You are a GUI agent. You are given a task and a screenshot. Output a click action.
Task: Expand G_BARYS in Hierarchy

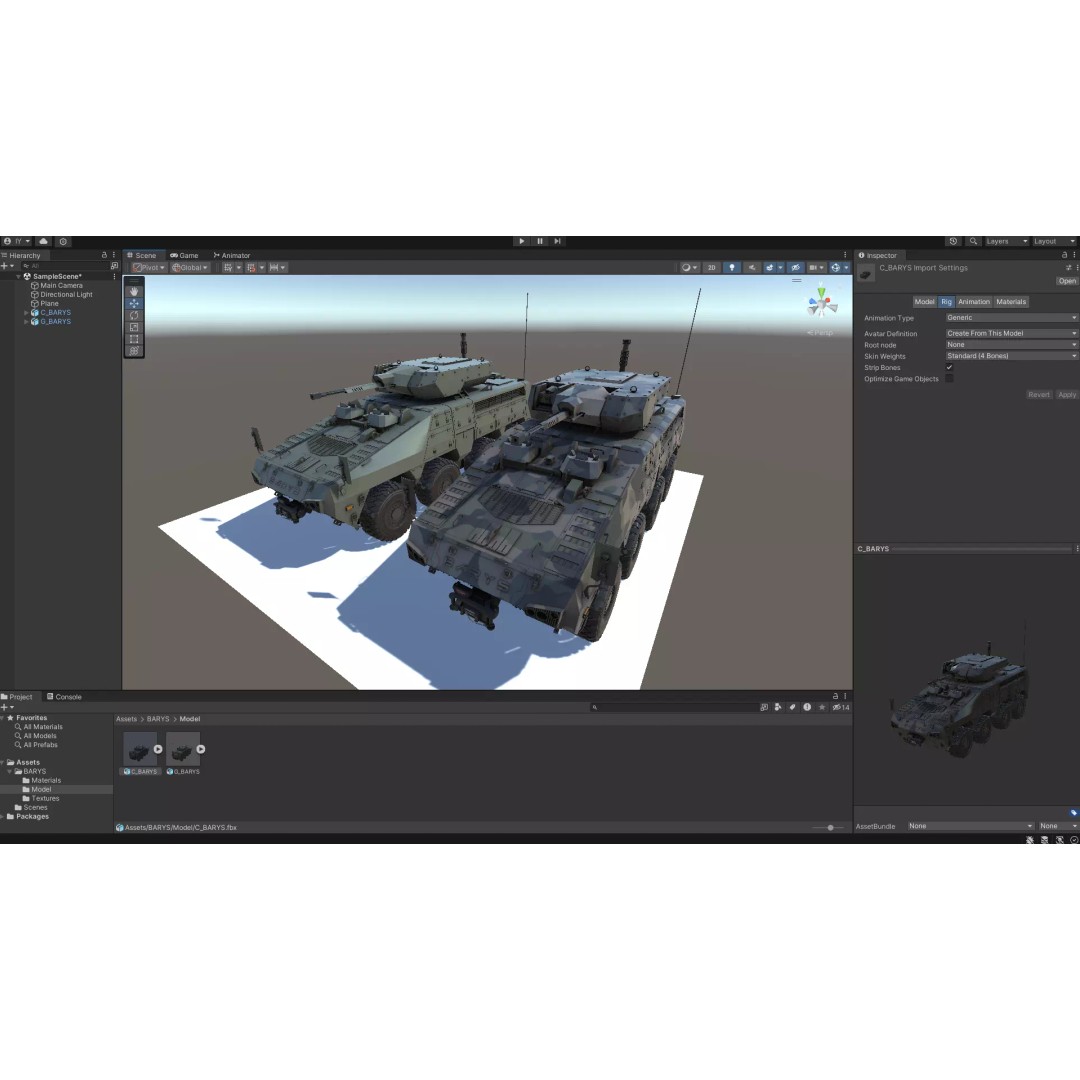pyautogui.click(x=26, y=322)
